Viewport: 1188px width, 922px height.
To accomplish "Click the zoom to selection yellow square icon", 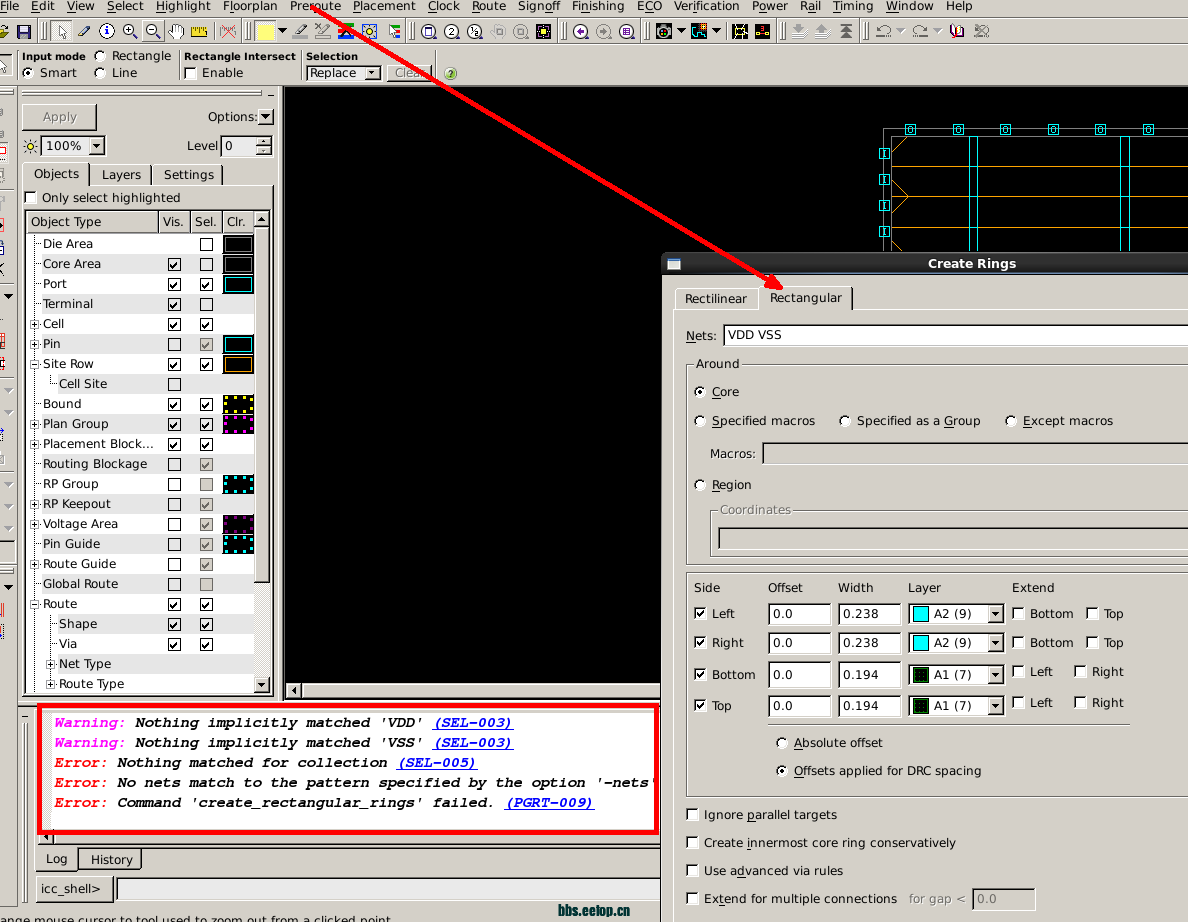I will (544, 31).
